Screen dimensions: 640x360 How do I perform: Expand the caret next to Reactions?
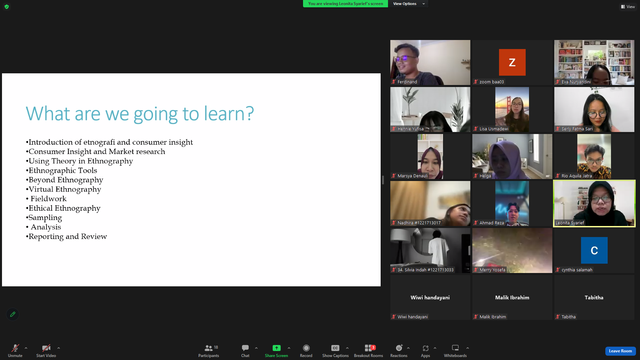409,348
